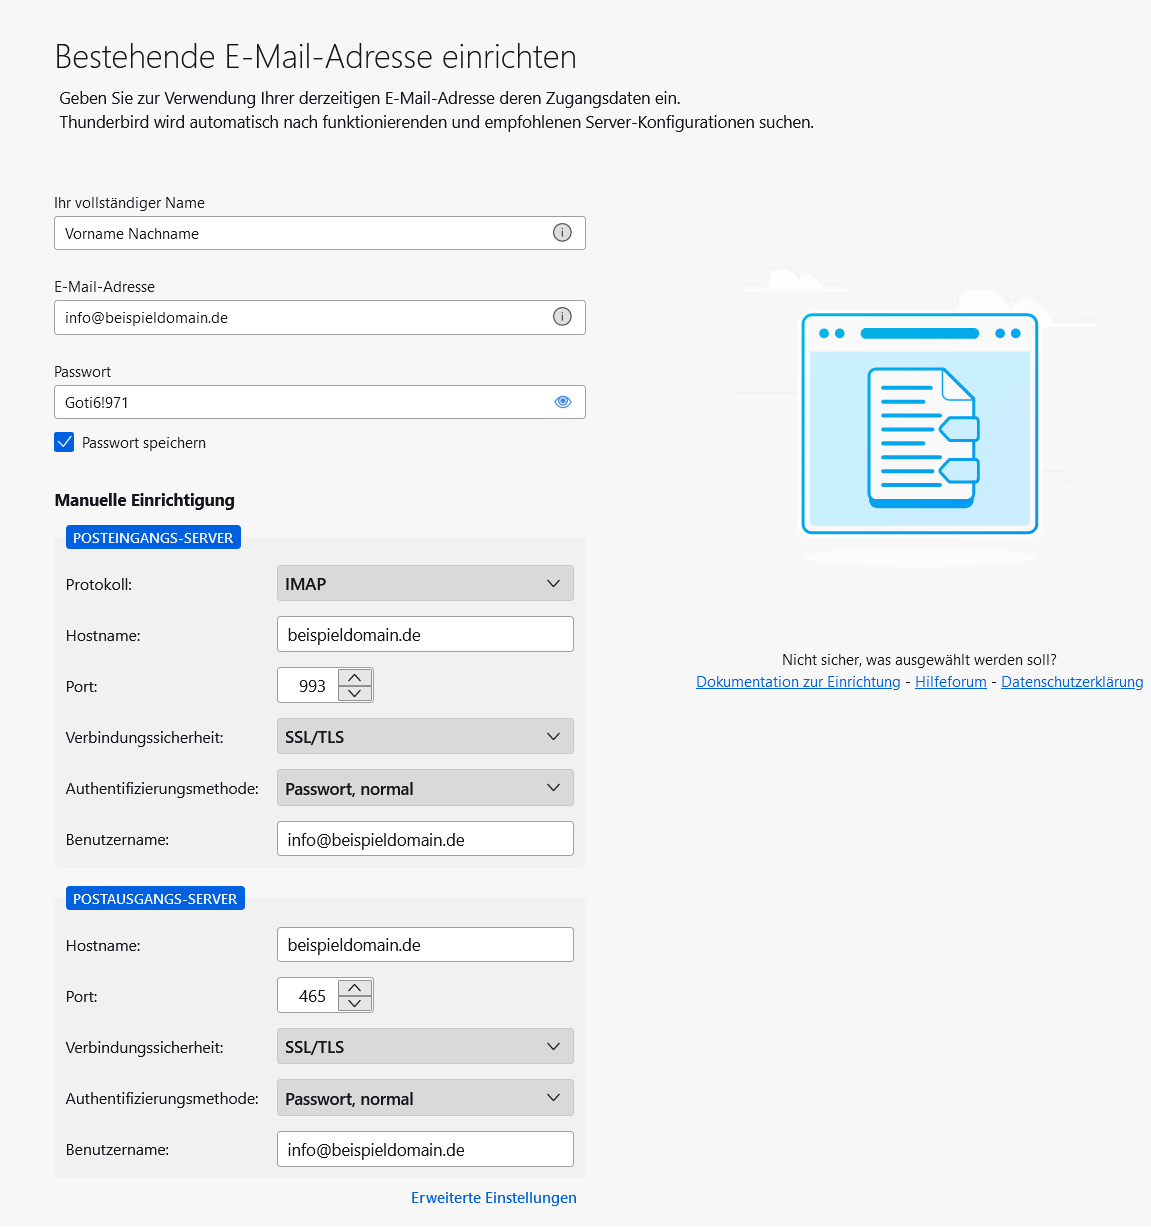
Task: Change the outgoing Authentifizierungsmethode selection
Action: [424, 1097]
